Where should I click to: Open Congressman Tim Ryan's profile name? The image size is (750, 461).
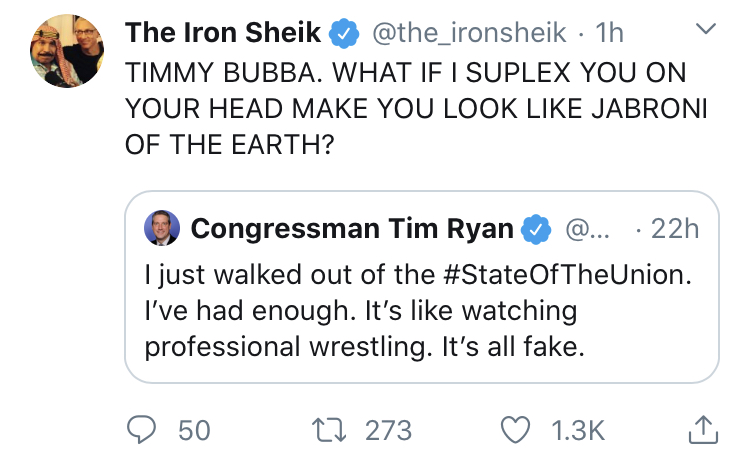(351, 229)
